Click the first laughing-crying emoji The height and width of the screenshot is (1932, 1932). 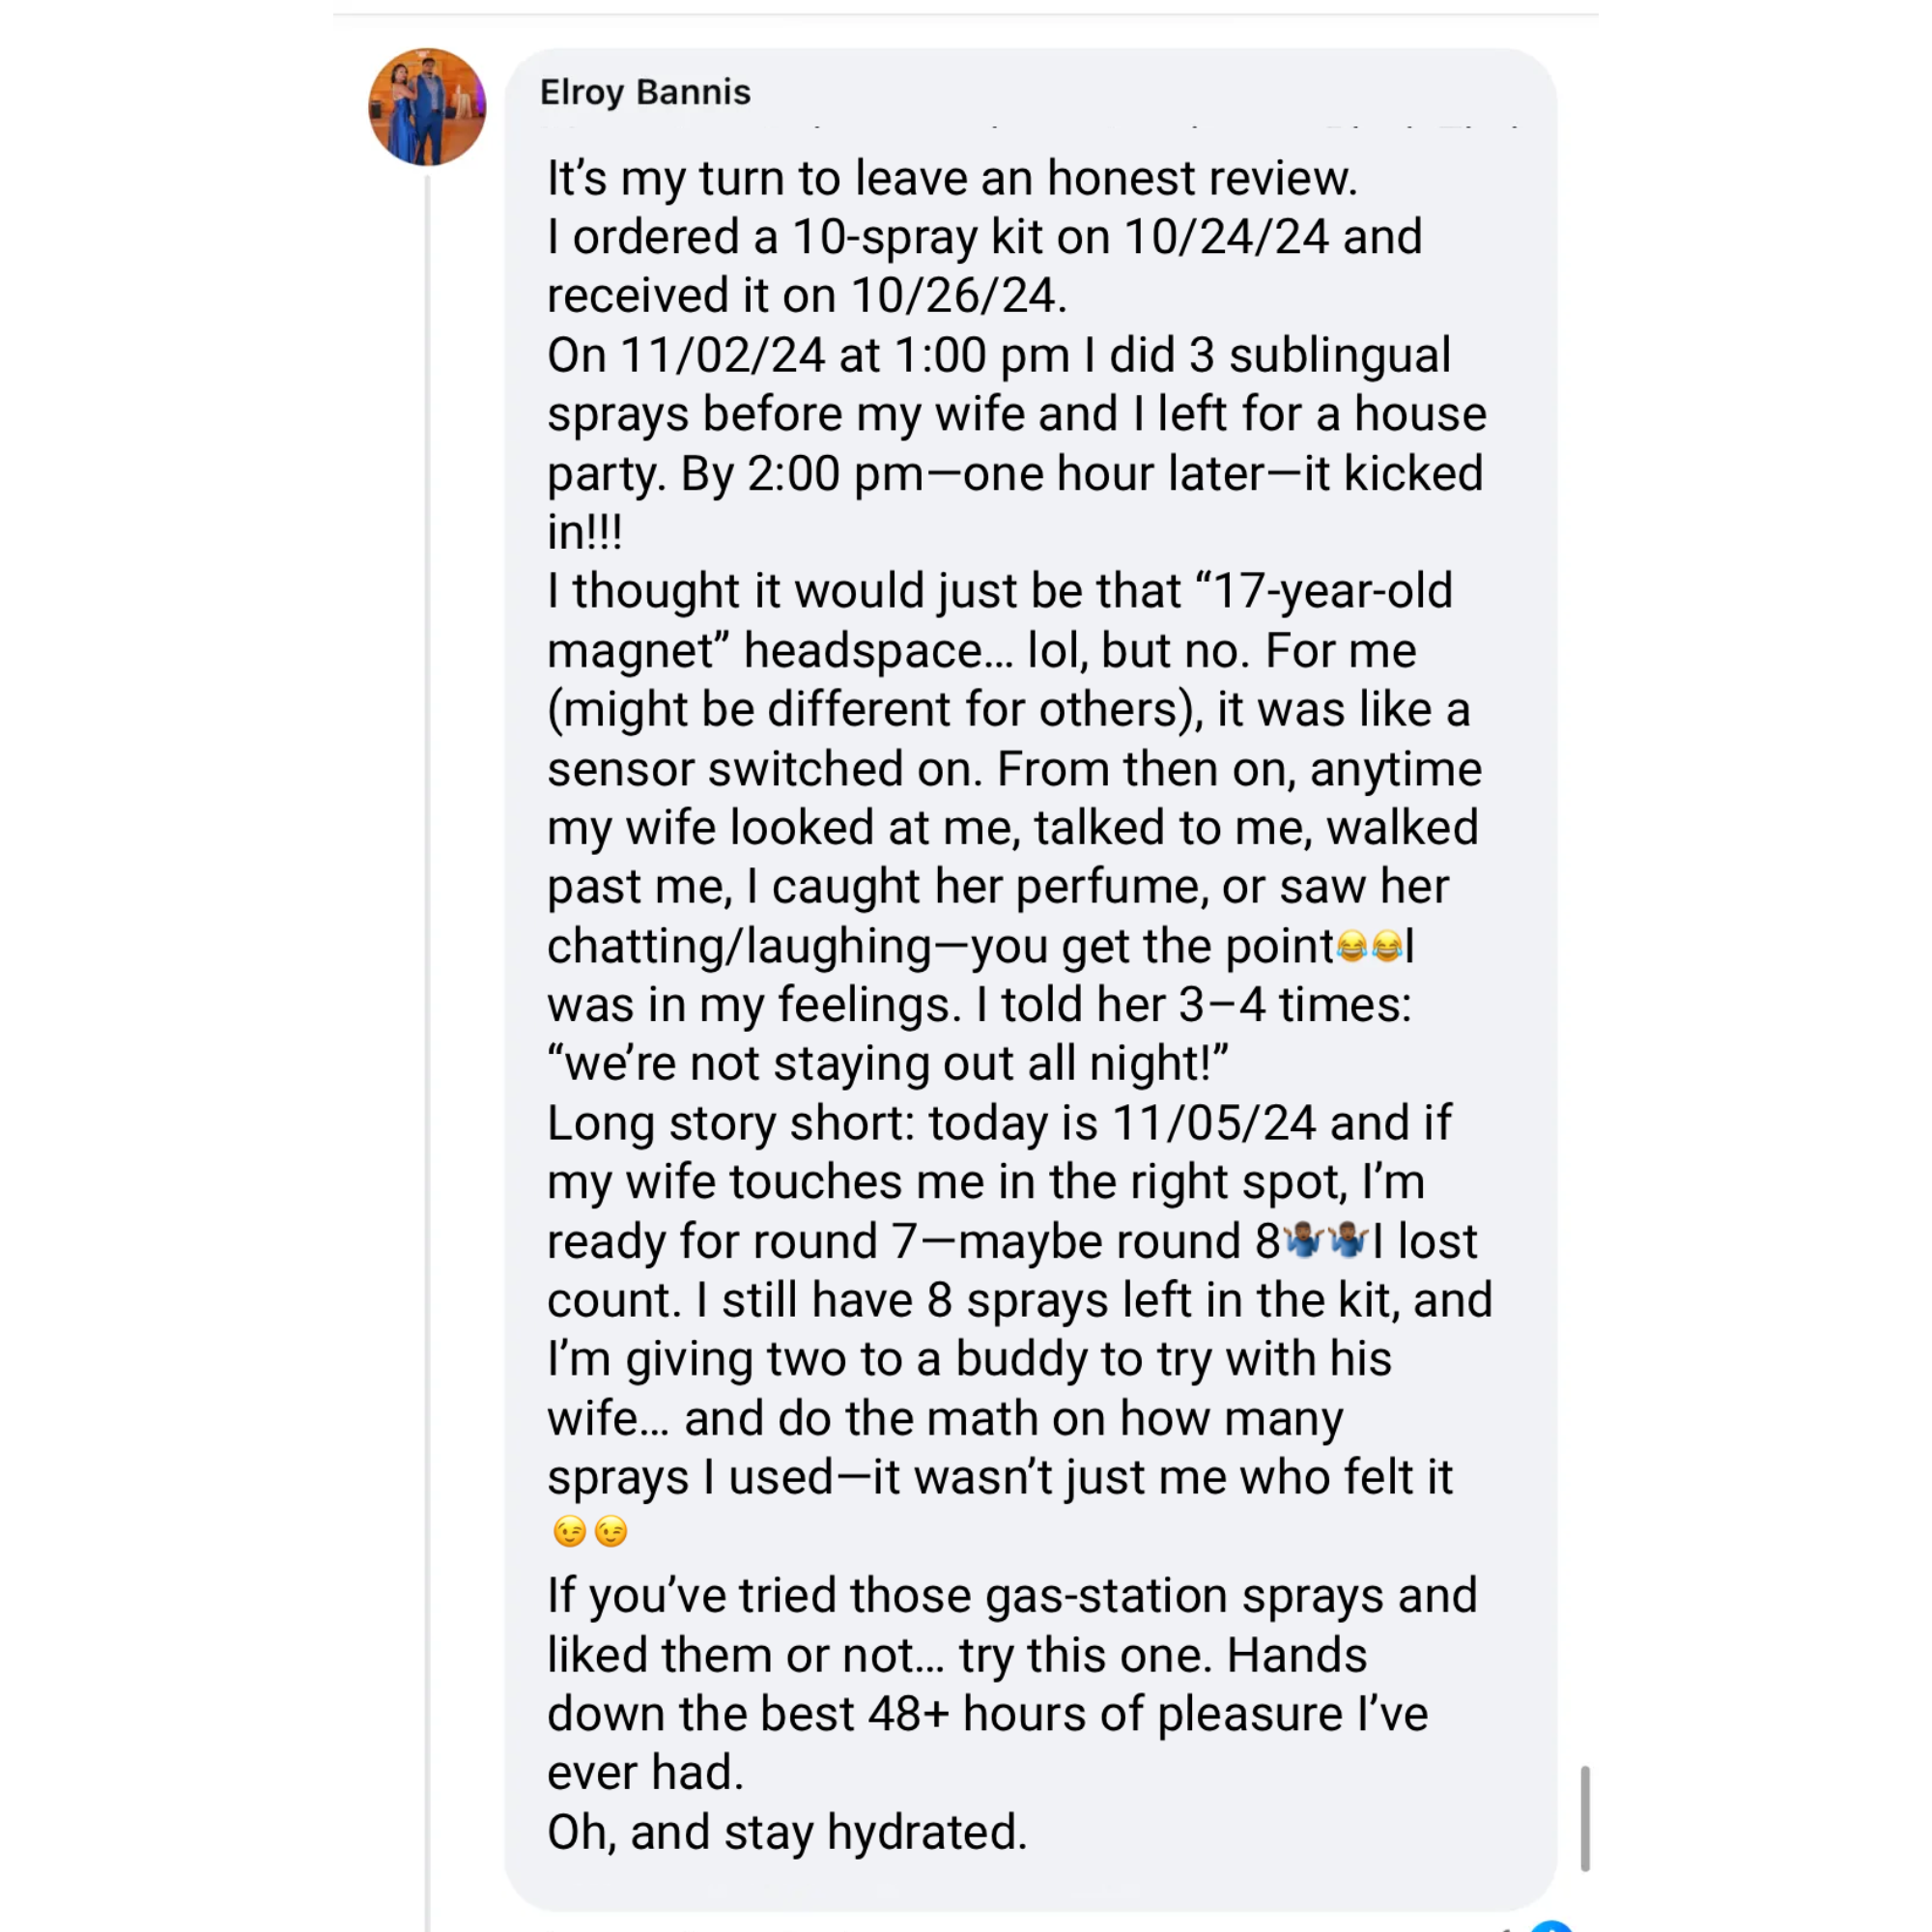tap(1352, 946)
